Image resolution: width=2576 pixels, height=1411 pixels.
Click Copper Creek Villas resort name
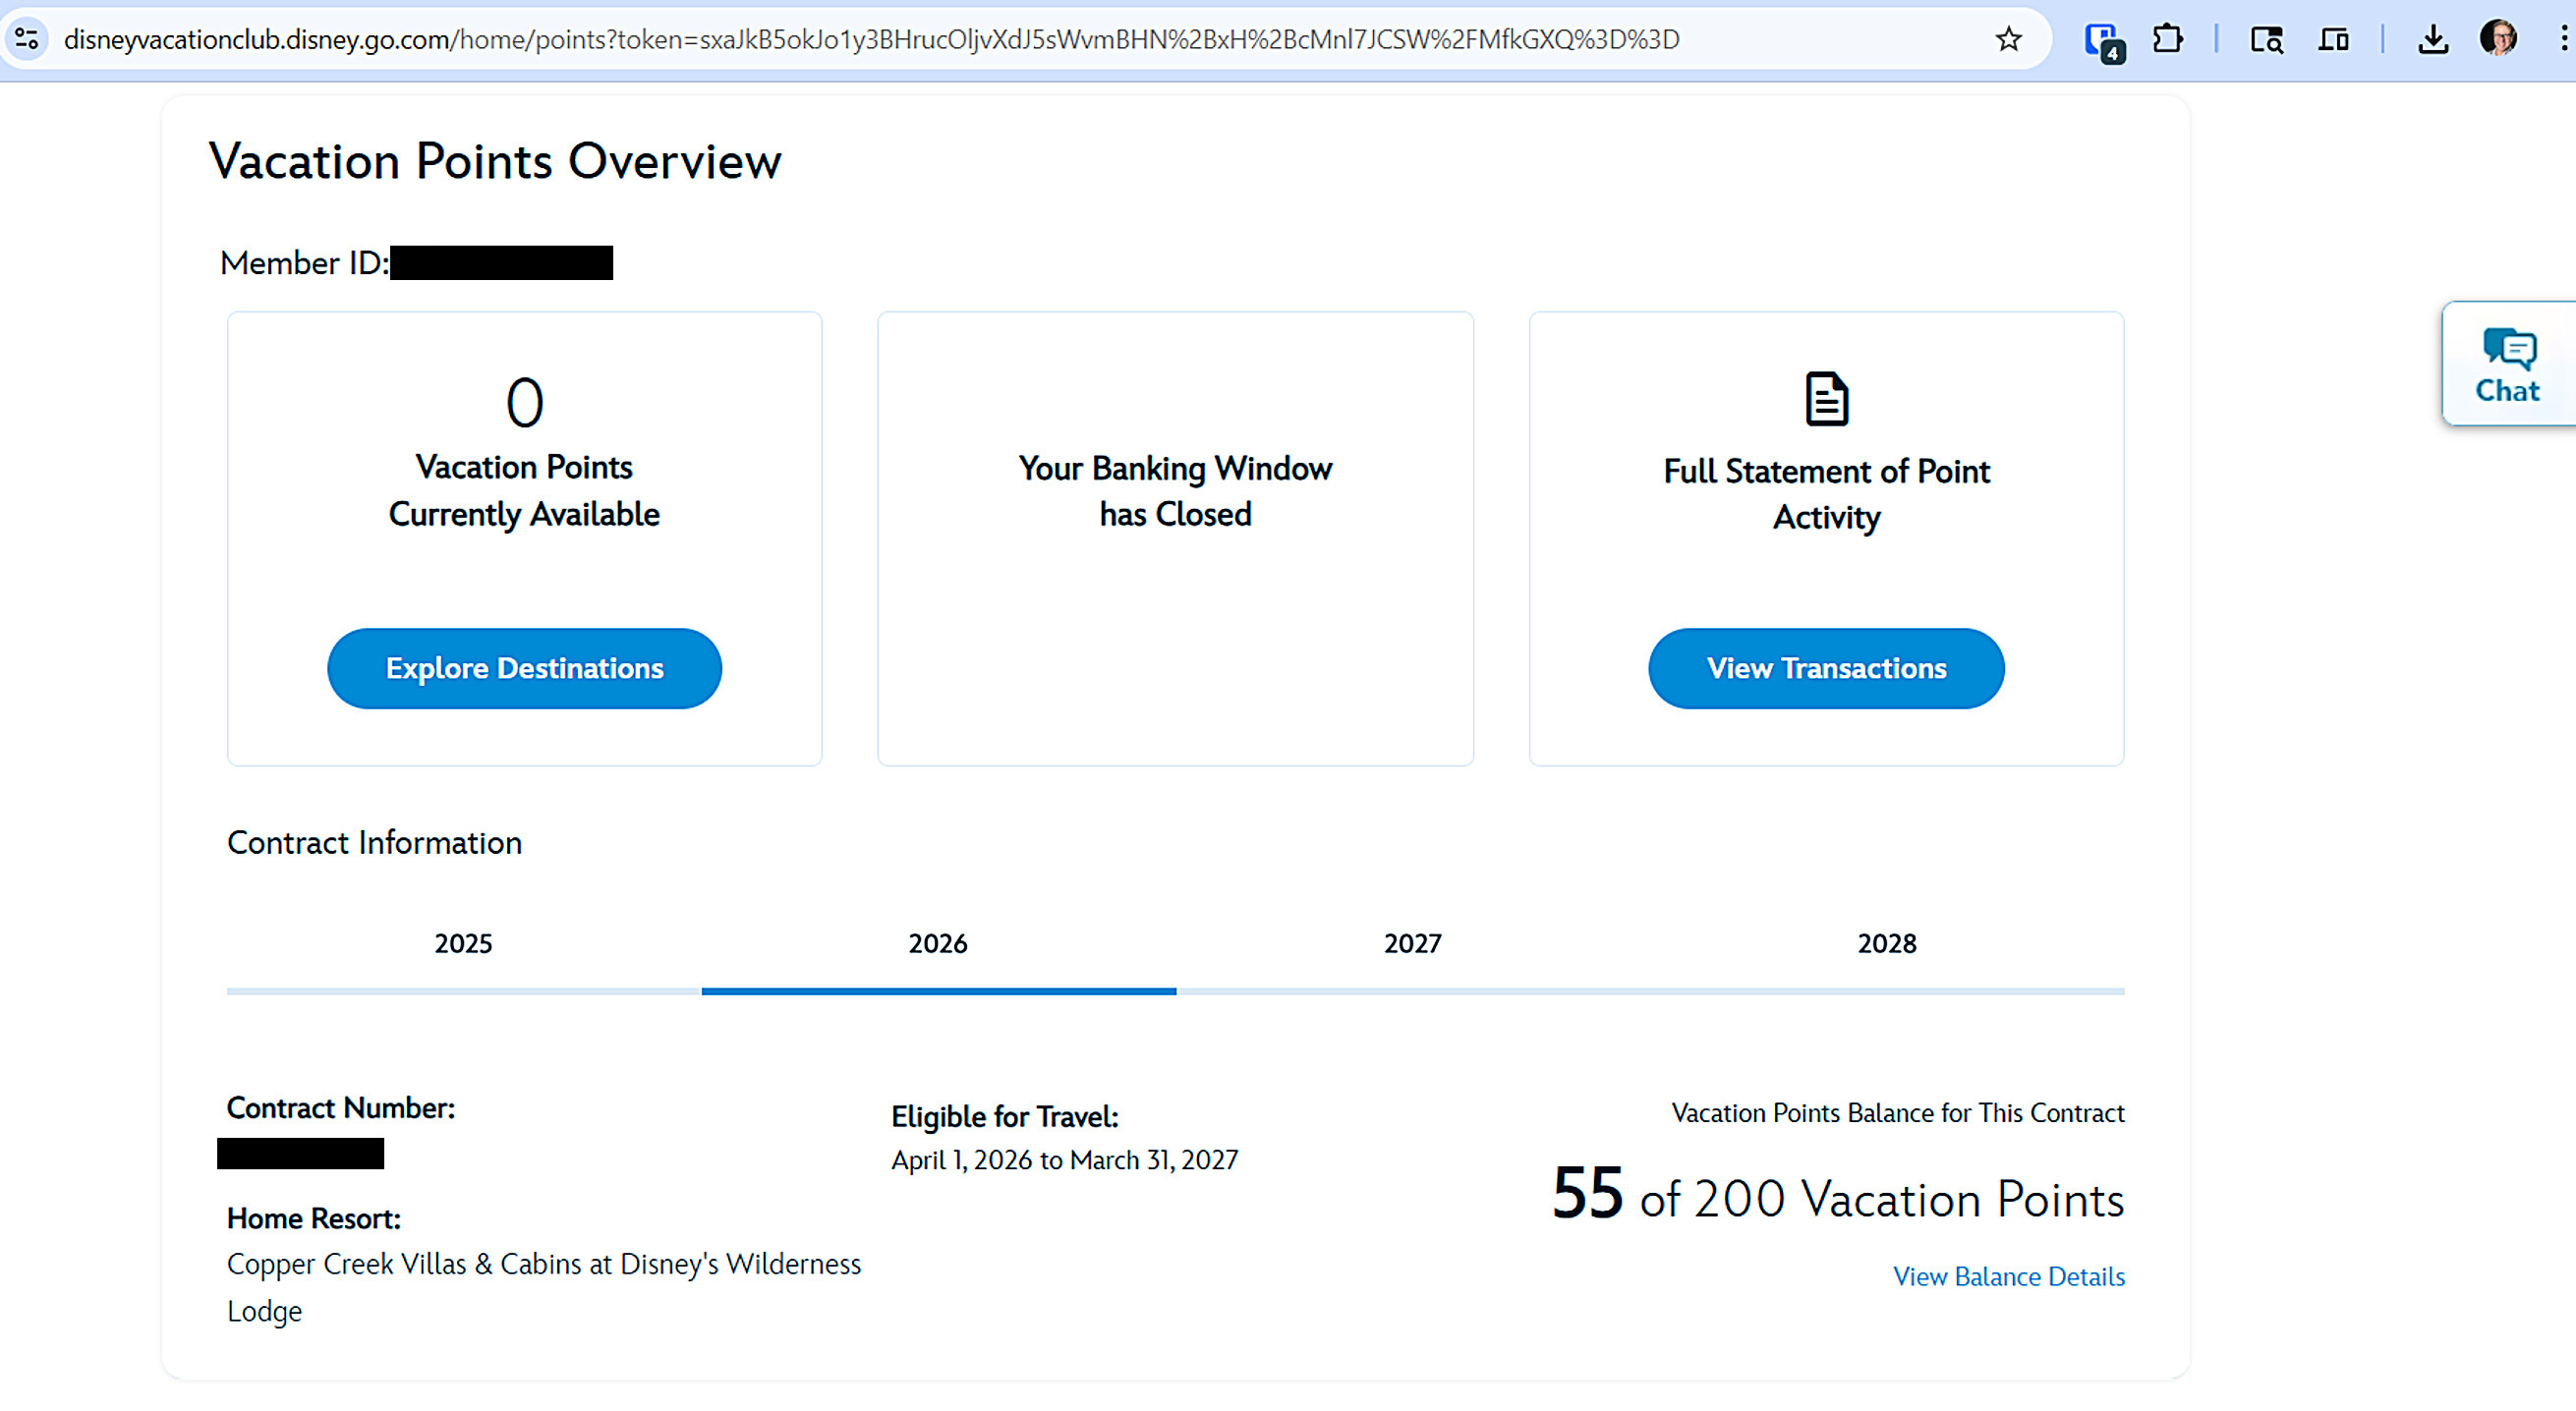coord(544,1287)
